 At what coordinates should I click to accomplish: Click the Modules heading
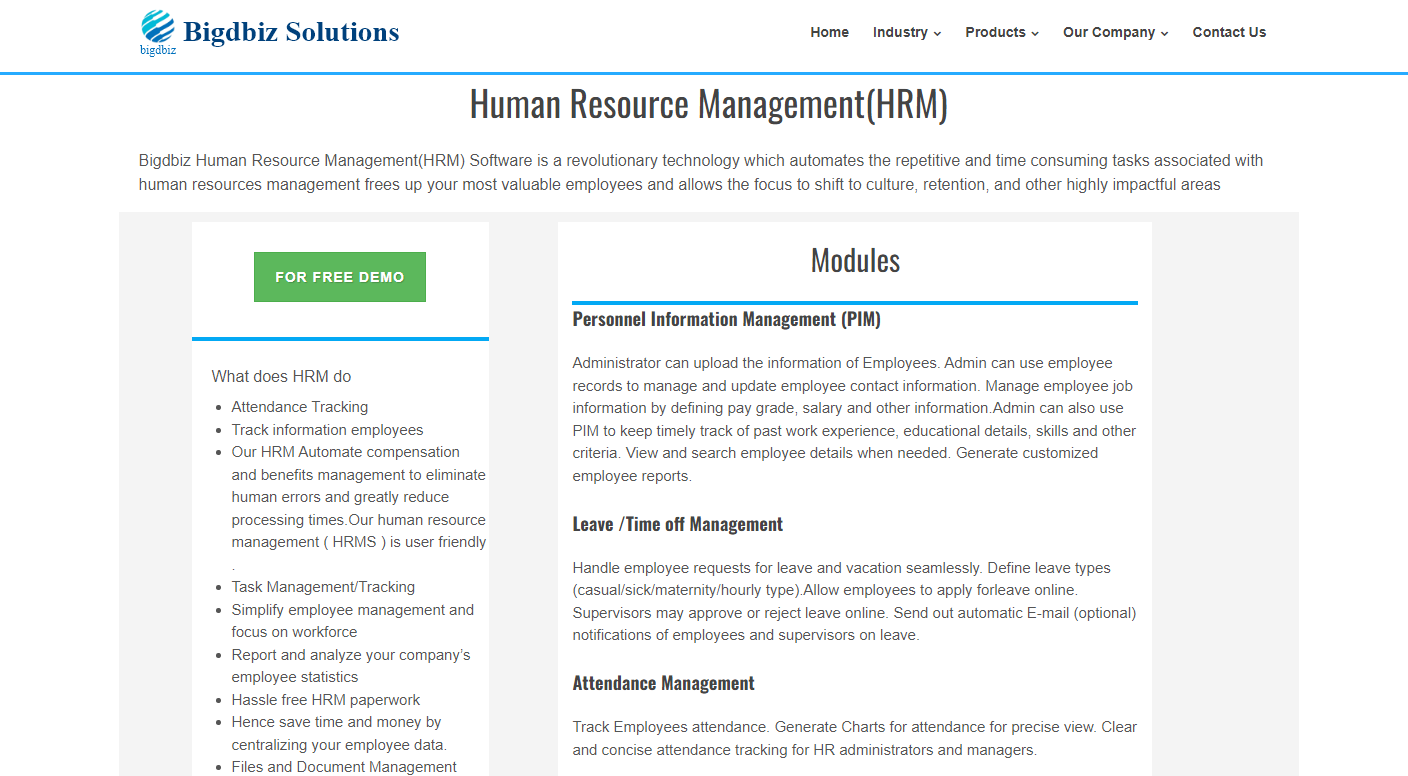click(855, 261)
